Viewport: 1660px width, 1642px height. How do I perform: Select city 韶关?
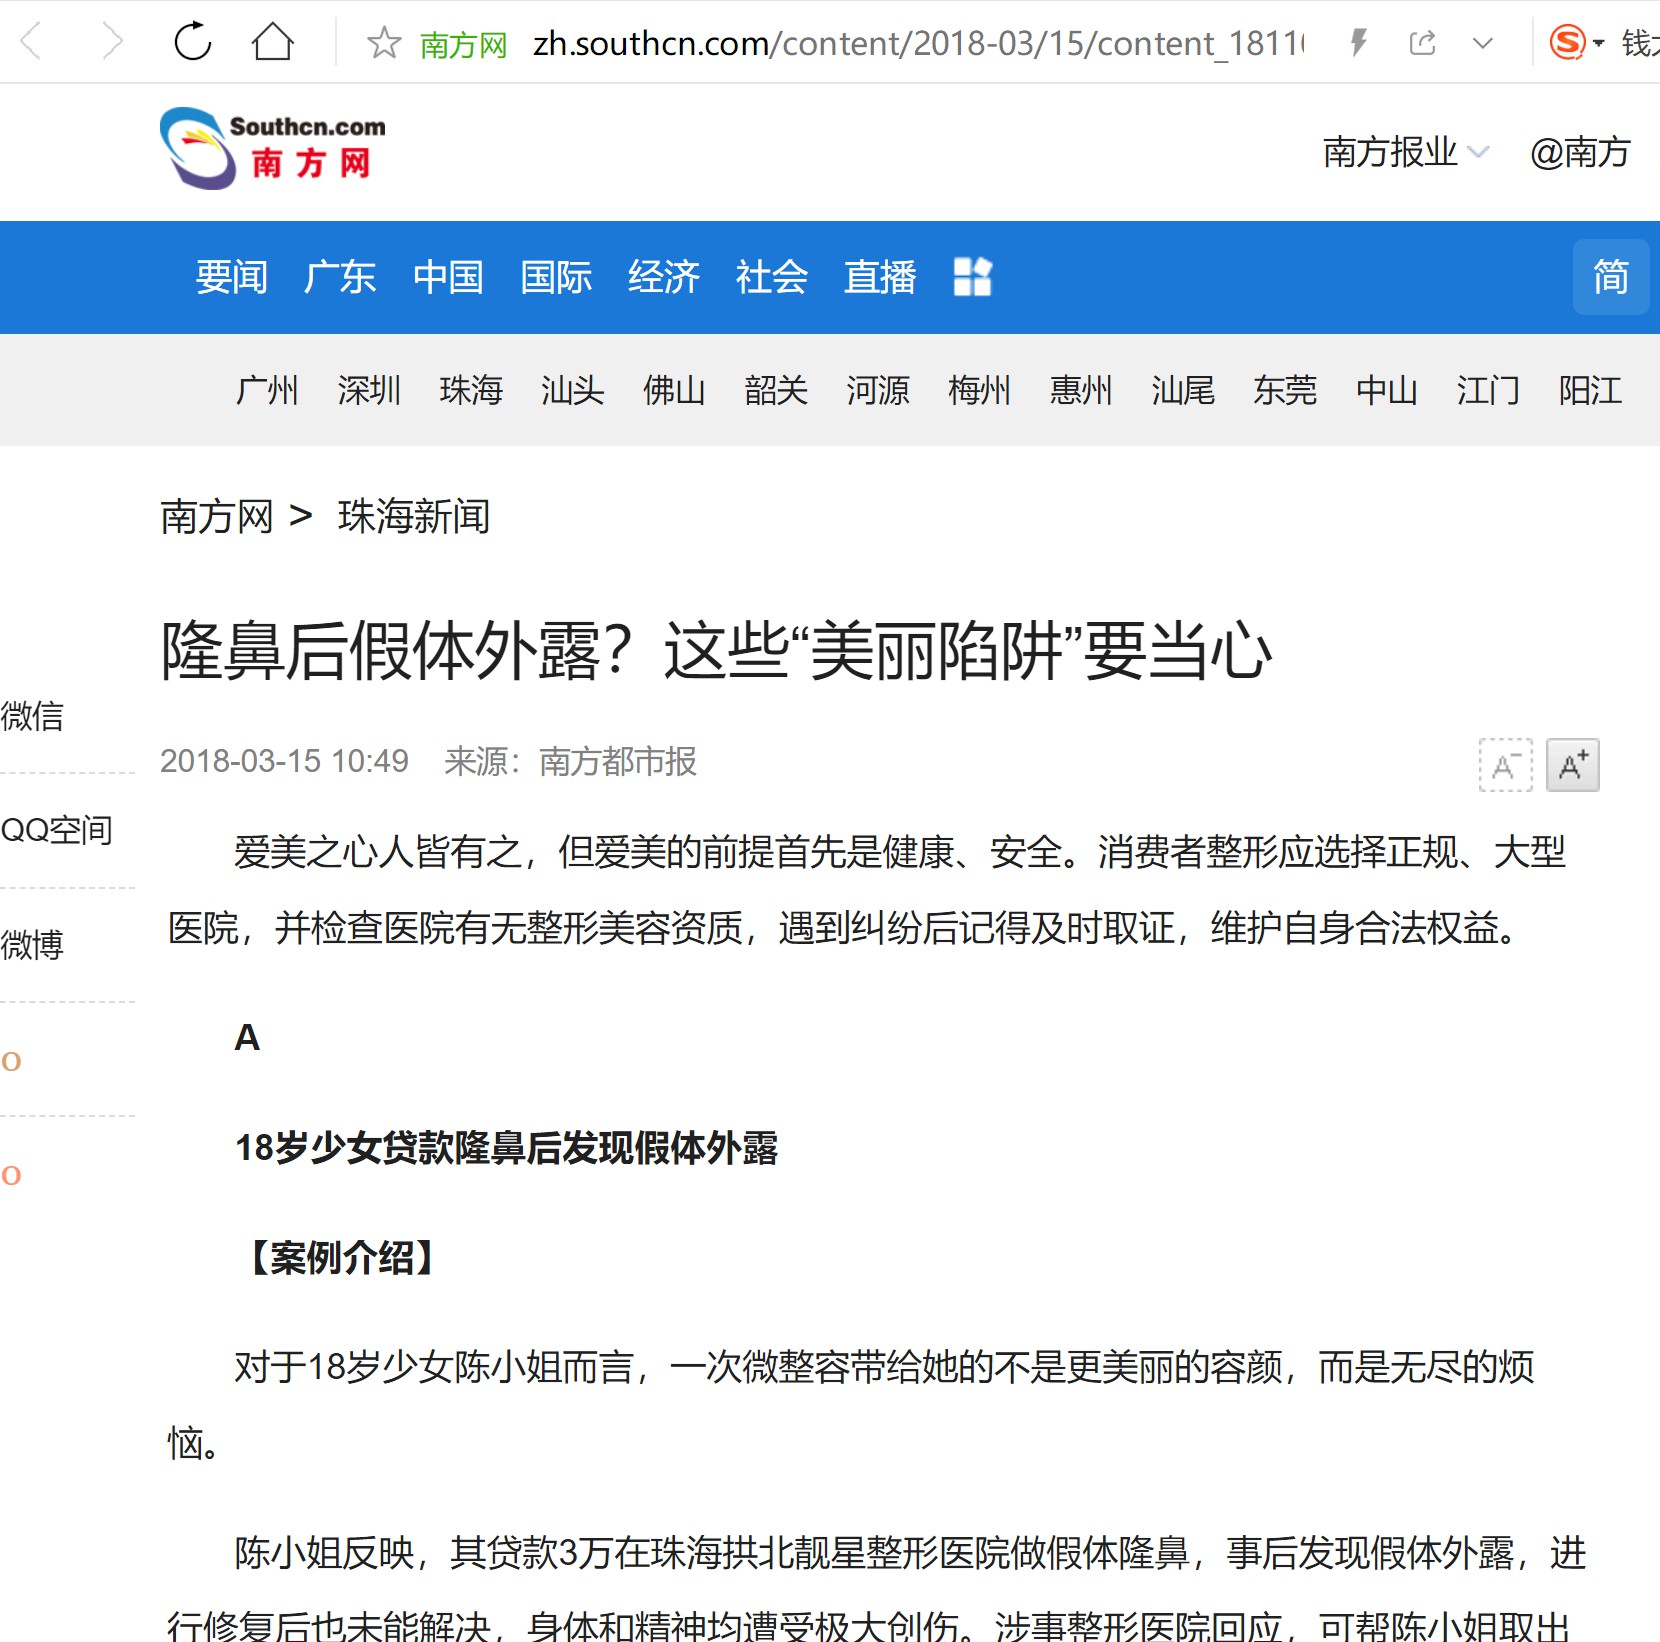coord(776,390)
